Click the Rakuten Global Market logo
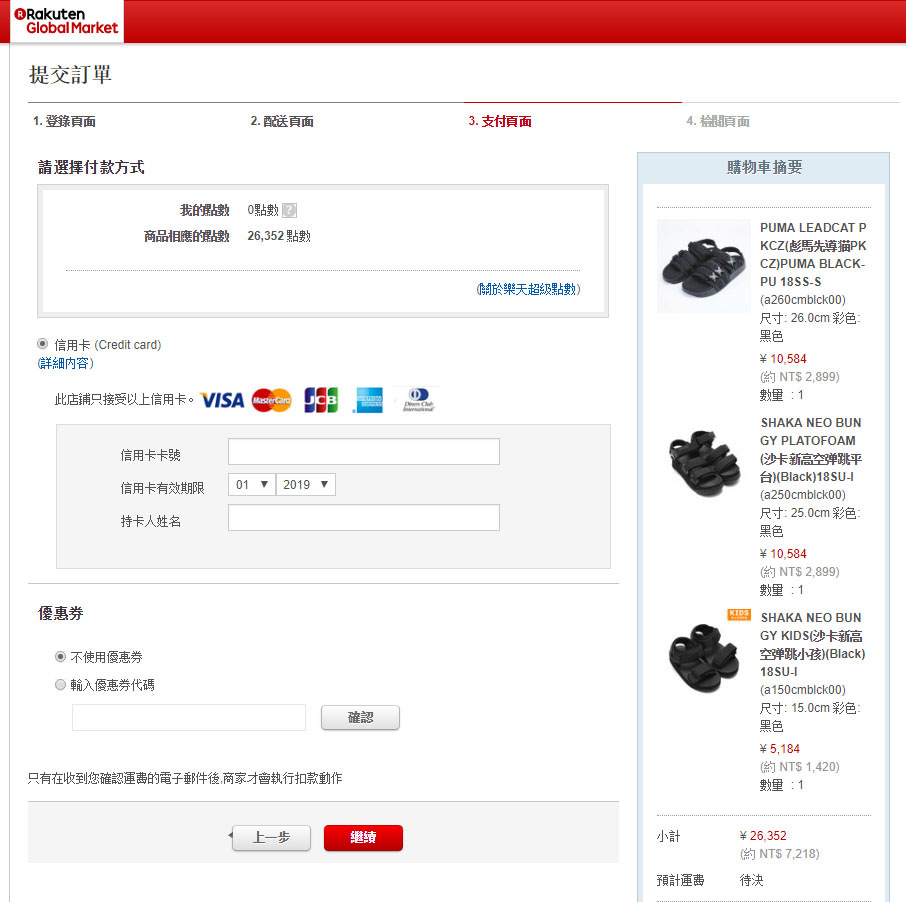Image resolution: width=906 pixels, height=902 pixels. (67, 21)
